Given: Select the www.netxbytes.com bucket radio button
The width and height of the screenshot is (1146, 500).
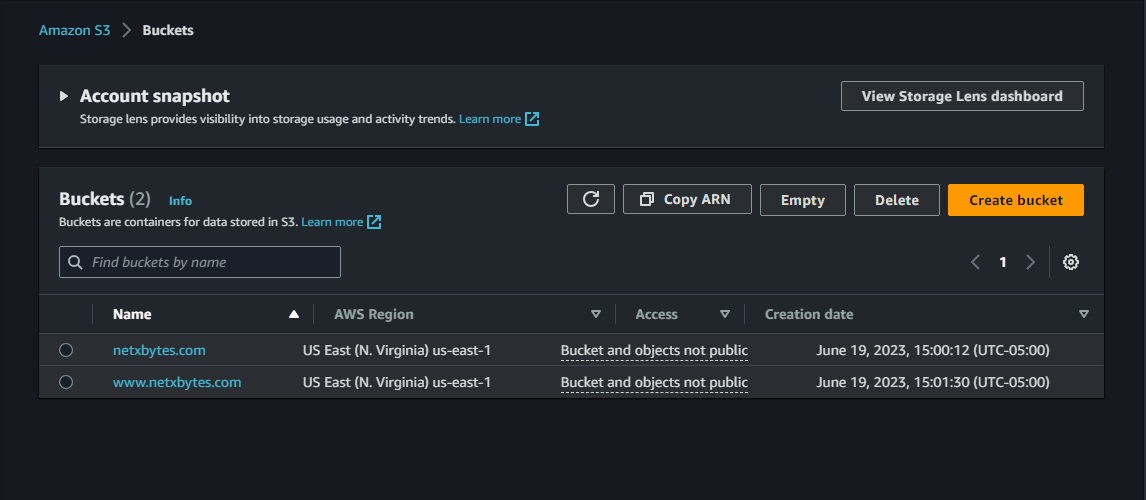Looking at the screenshot, I should 66,382.
